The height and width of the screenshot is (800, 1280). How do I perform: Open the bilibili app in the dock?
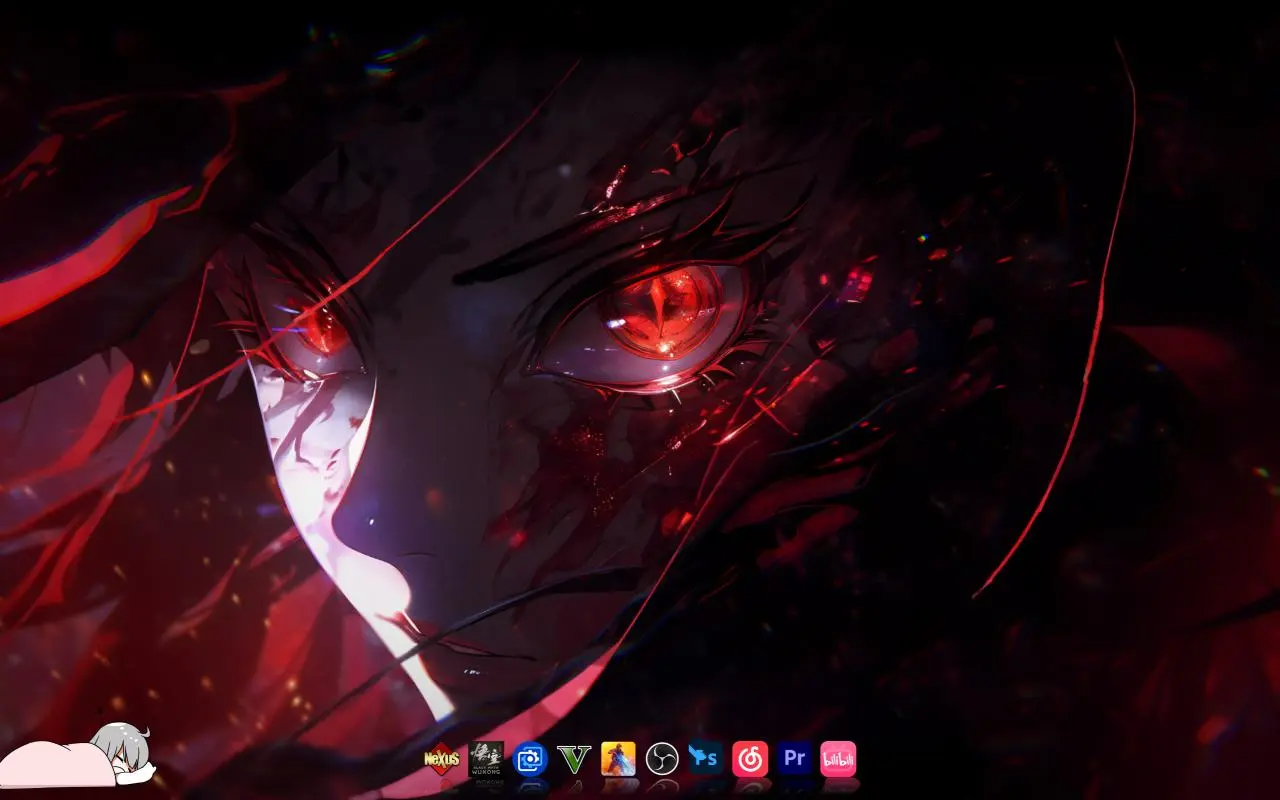tap(838, 759)
